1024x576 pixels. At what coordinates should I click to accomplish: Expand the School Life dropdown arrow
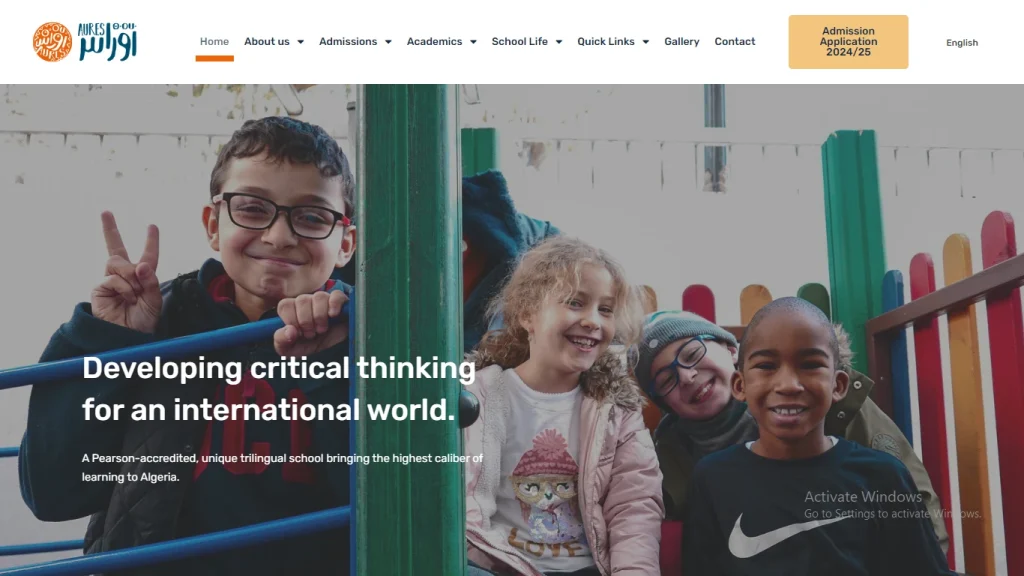point(559,42)
